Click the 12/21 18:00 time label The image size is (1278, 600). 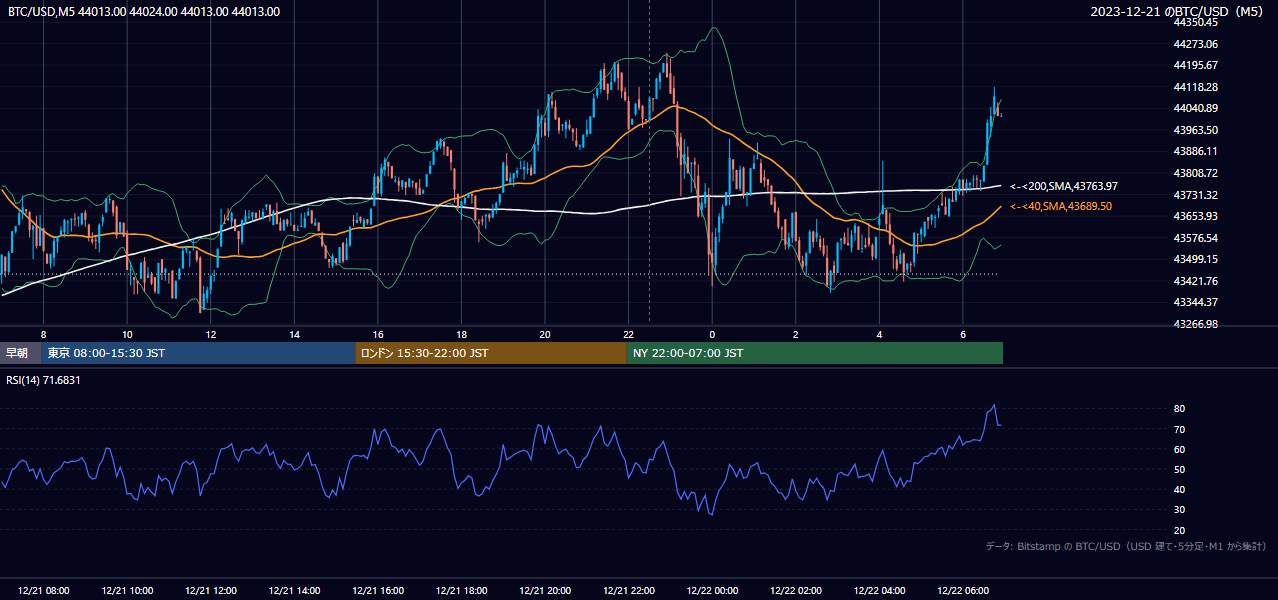461,591
